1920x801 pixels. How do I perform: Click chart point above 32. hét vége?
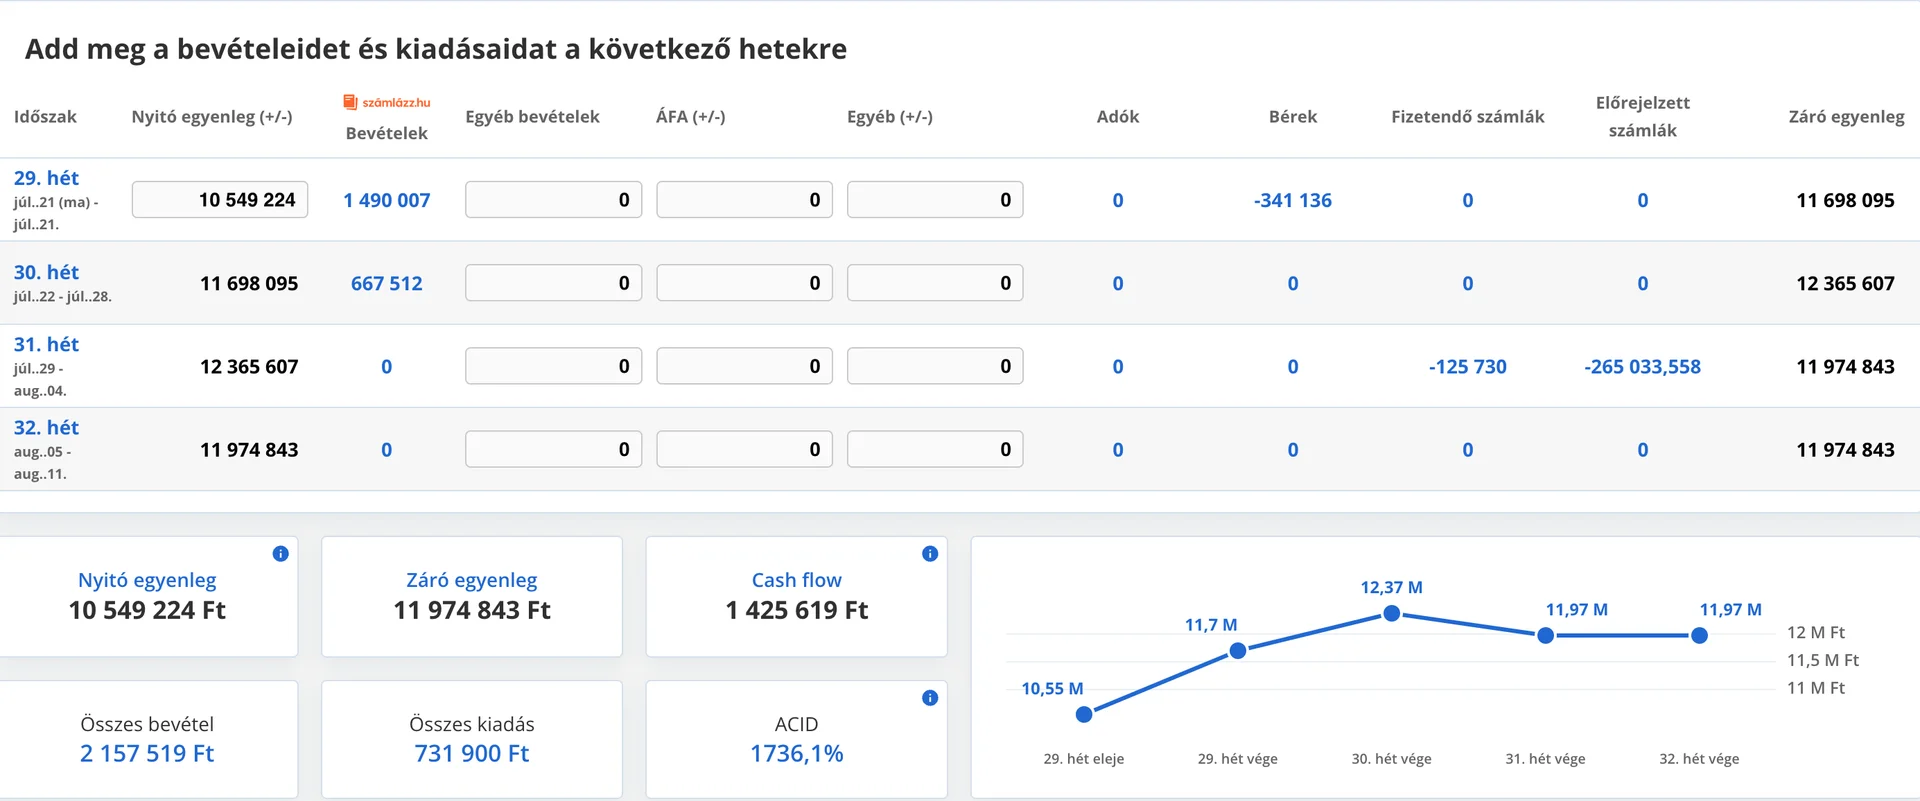[x=1699, y=635]
